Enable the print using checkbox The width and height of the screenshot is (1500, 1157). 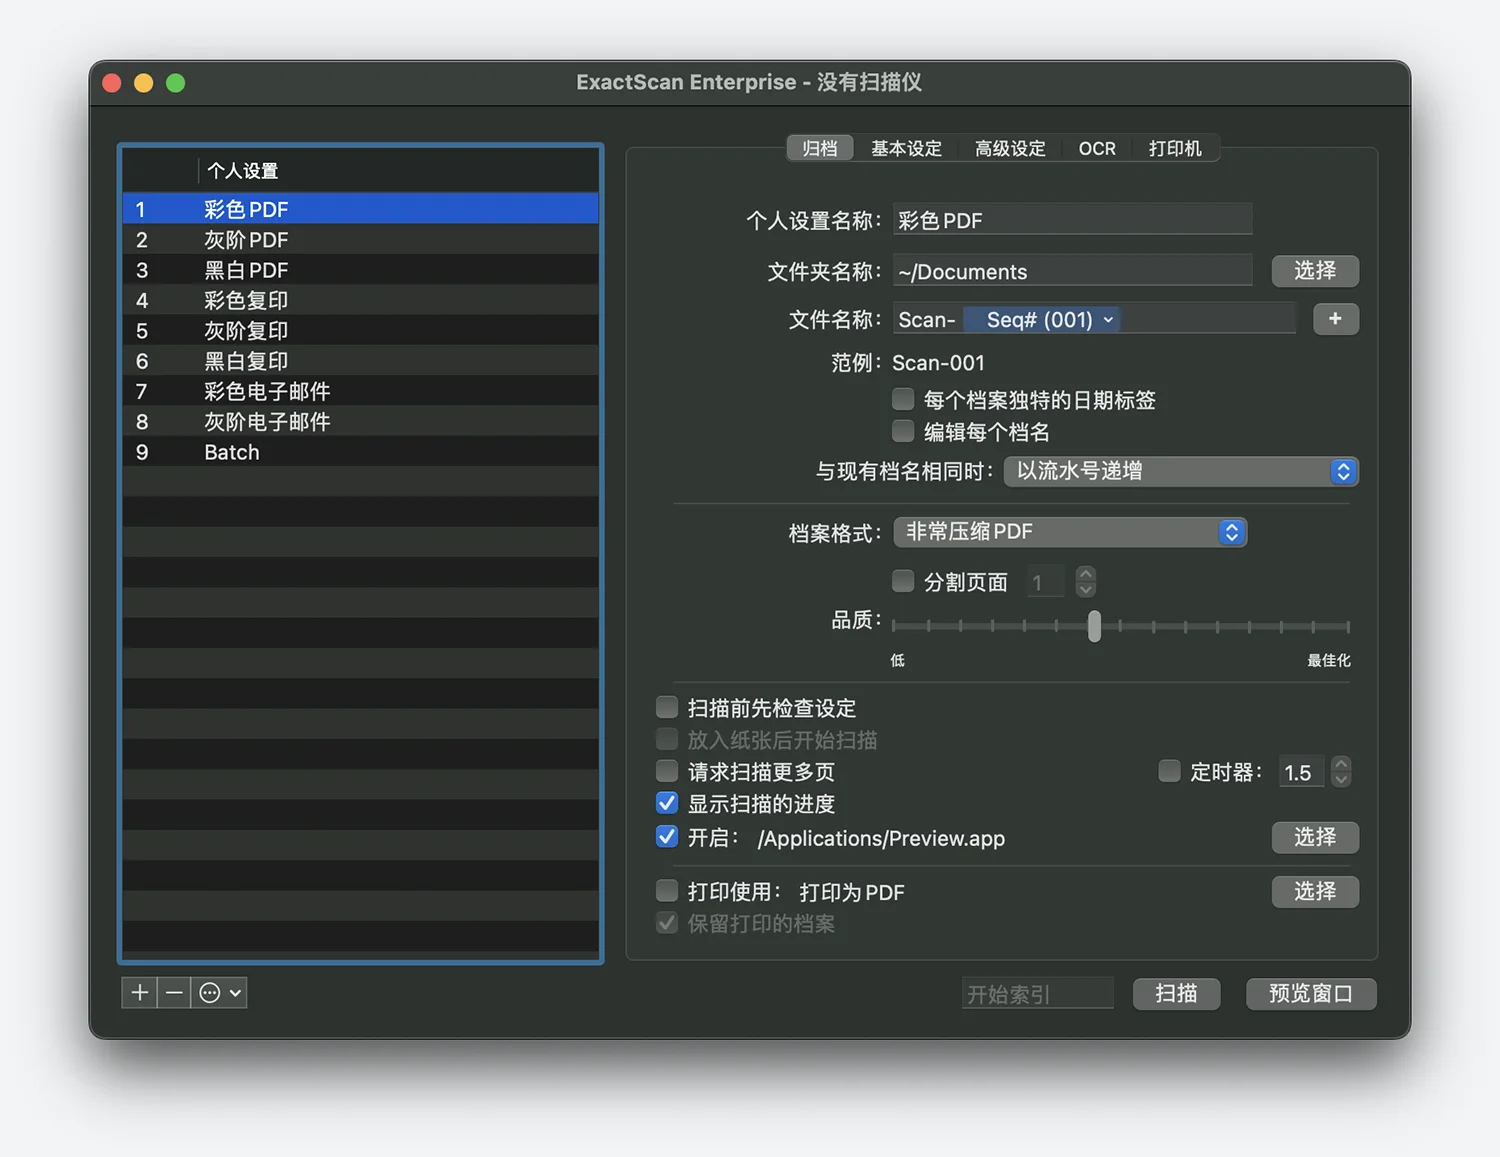667,890
